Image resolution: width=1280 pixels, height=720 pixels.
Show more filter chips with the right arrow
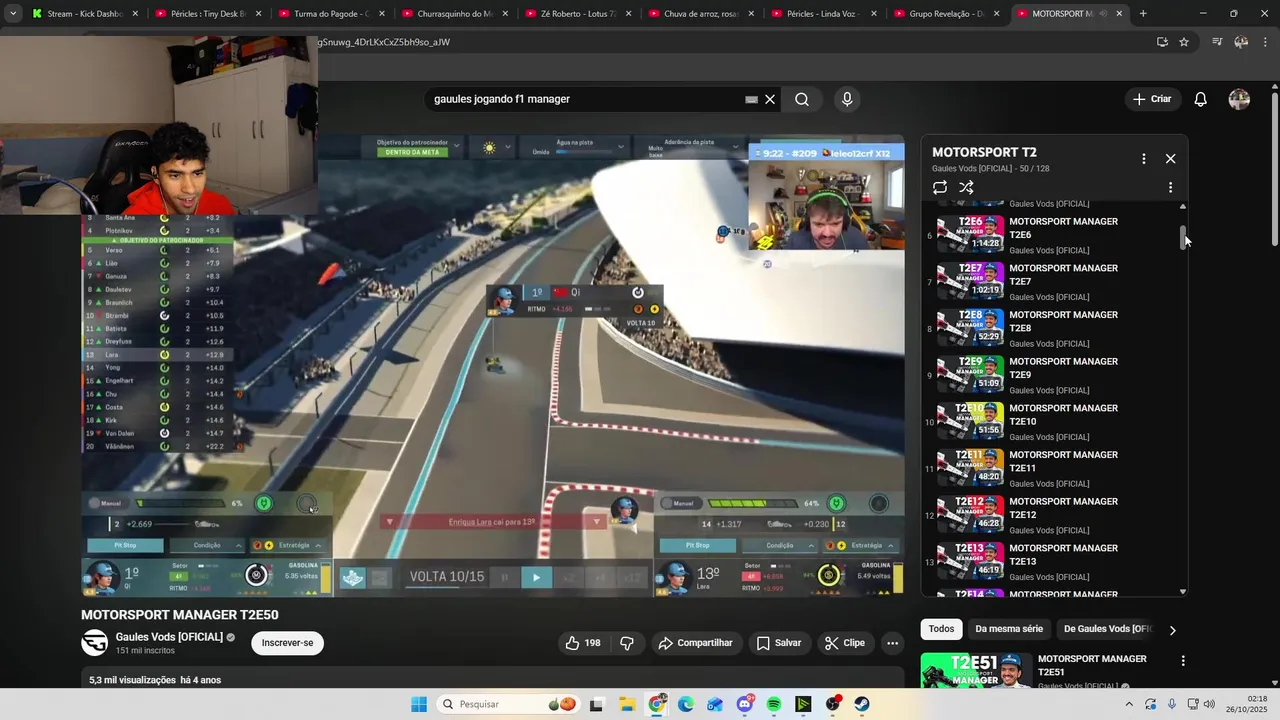pos(1172,630)
